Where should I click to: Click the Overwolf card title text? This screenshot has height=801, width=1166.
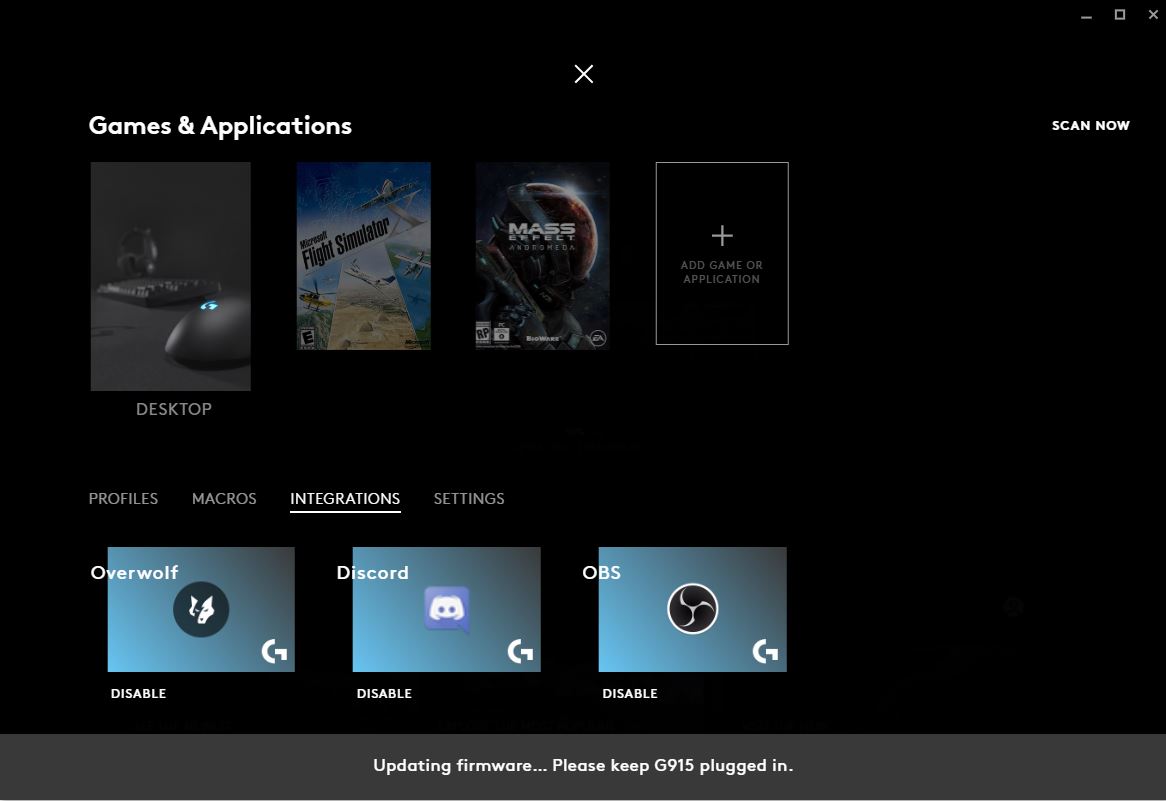135,572
